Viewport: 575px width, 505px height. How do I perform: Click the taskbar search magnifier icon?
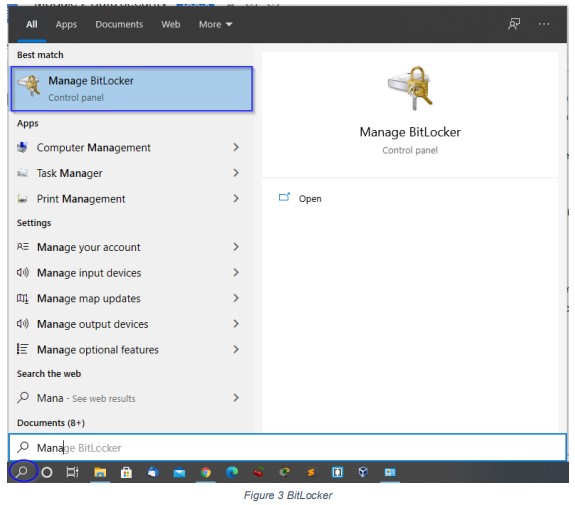click(23, 471)
